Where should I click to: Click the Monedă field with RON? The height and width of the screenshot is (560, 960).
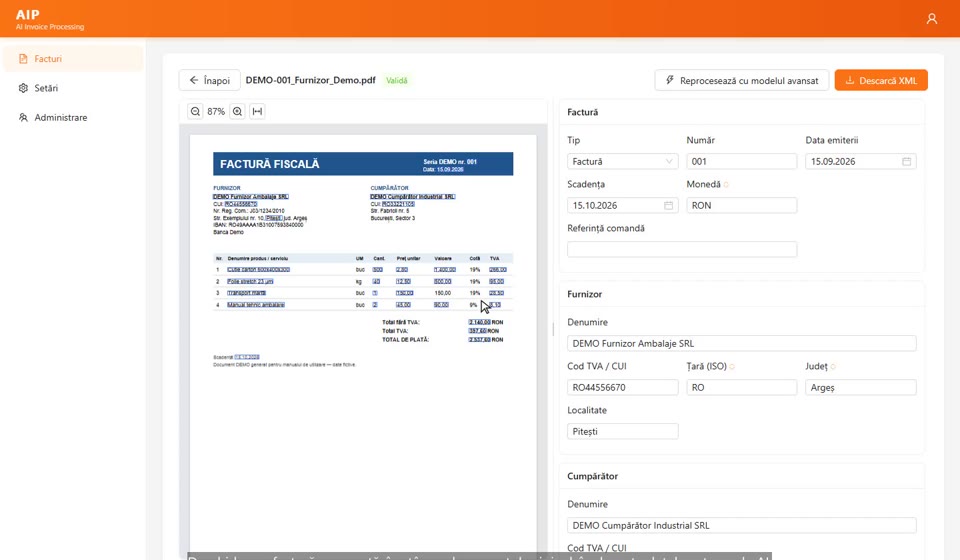741,206
